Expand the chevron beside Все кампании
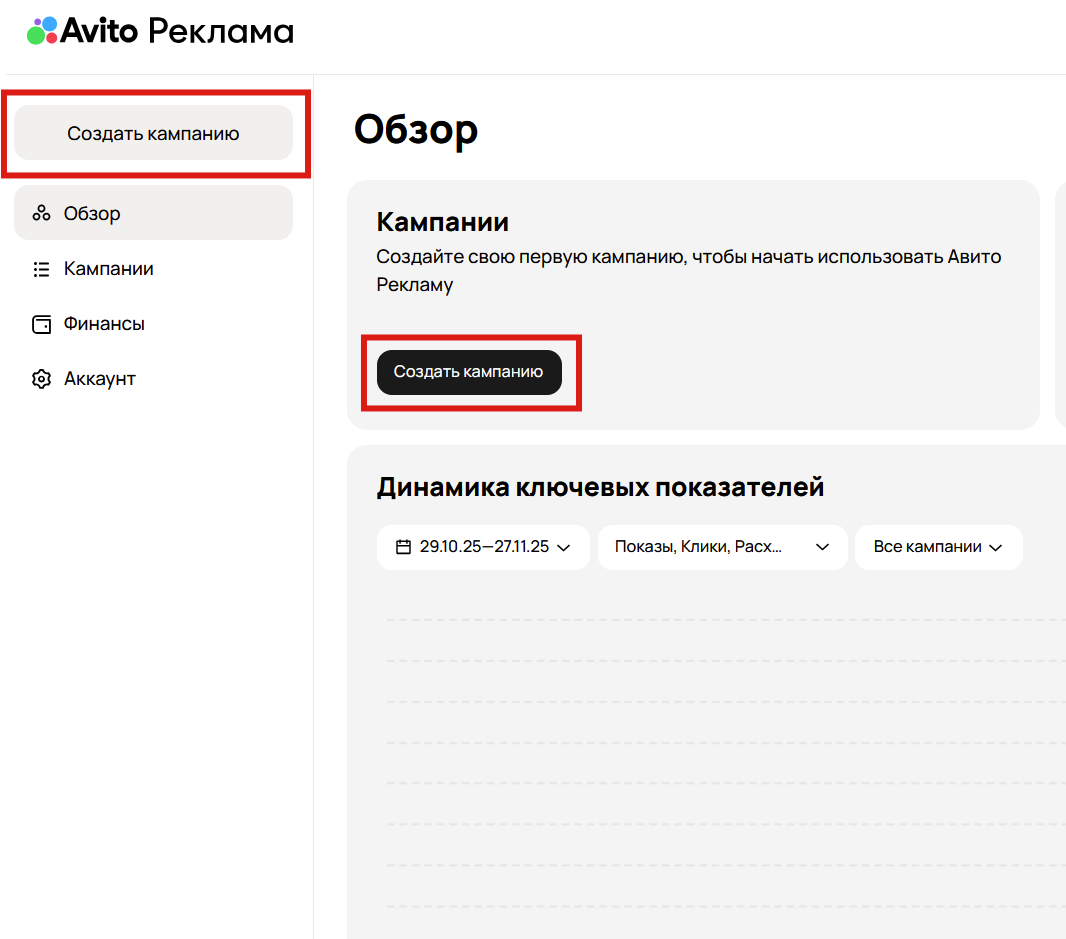The width and height of the screenshot is (1066, 939). tap(996, 547)
